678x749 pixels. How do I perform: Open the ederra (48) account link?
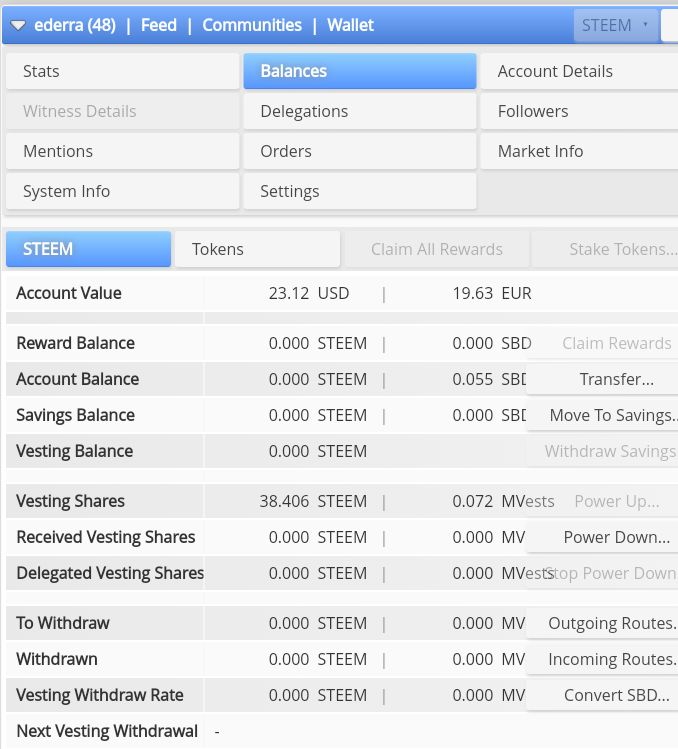click(x=75, y=25)
